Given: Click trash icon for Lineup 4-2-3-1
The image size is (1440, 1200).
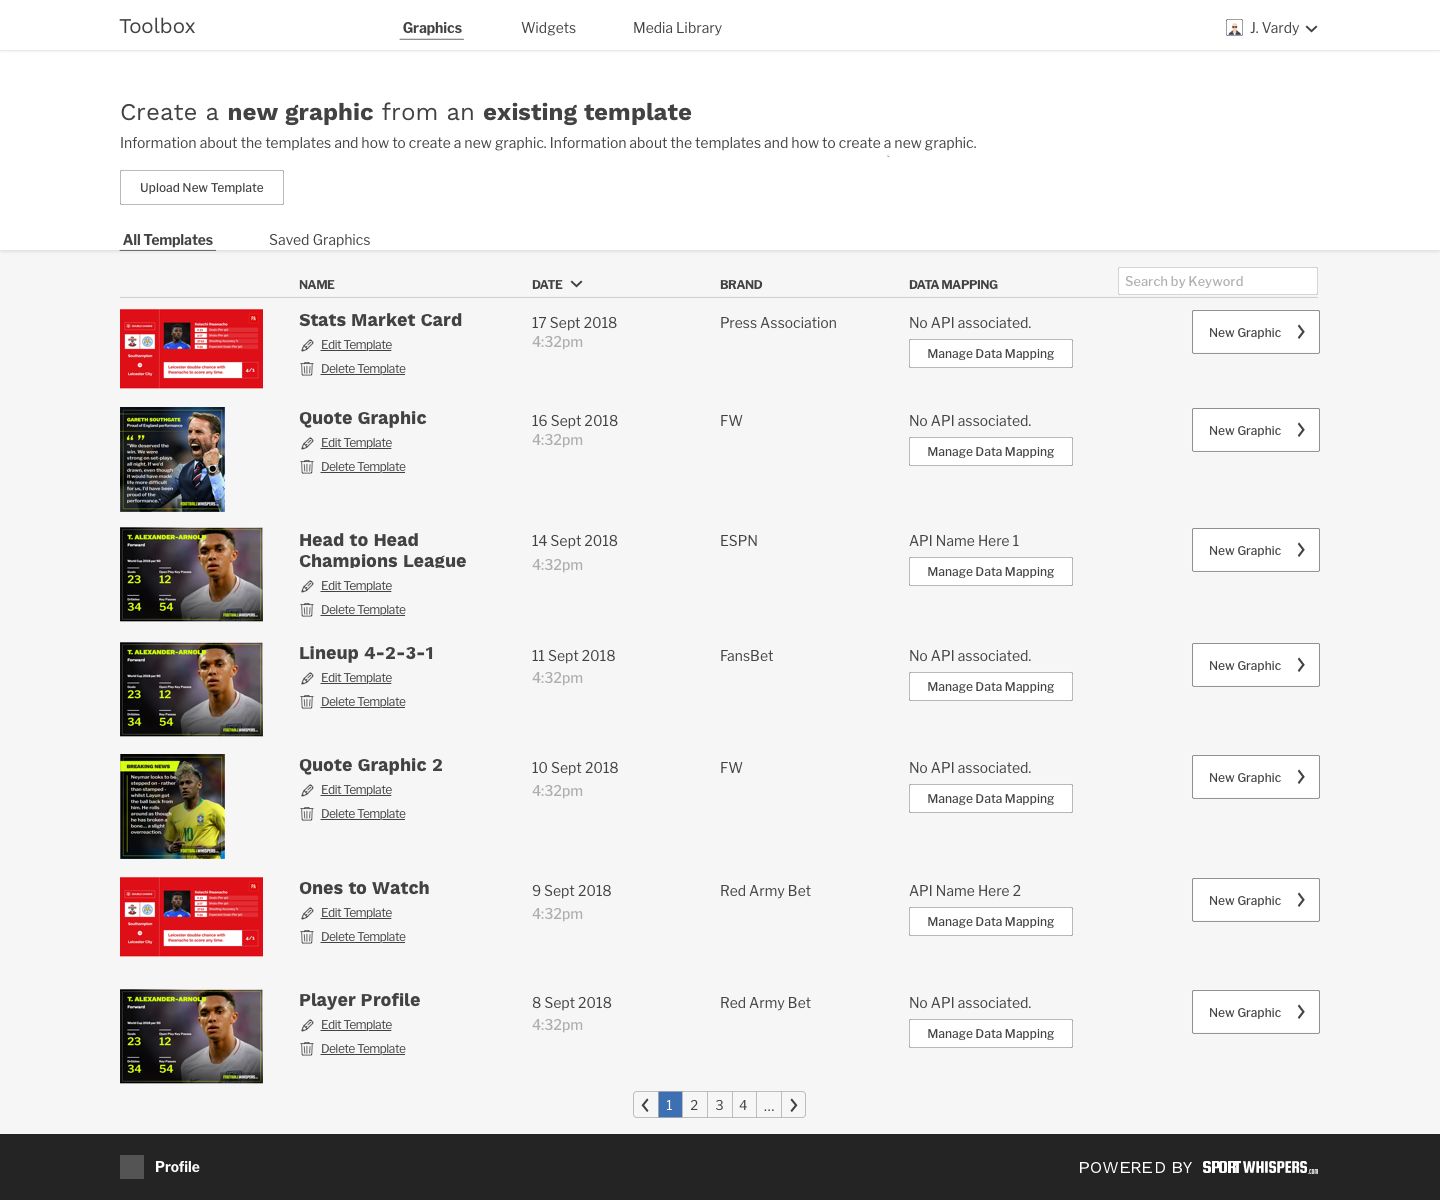Looking at the screenshot, I should point(307,702).
